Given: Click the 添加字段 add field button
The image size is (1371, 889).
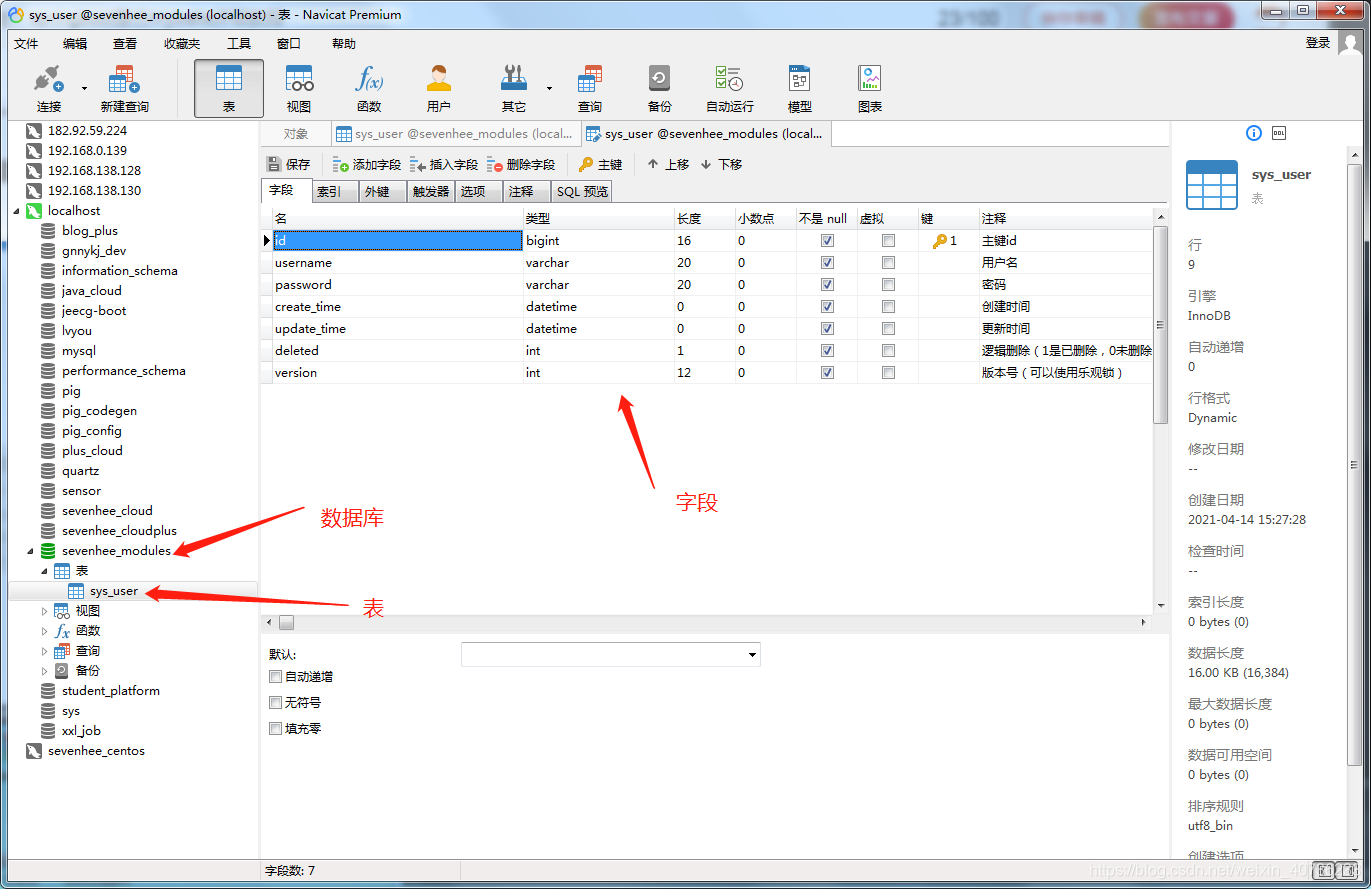Looking at the screenshot, I should (368, 163).
